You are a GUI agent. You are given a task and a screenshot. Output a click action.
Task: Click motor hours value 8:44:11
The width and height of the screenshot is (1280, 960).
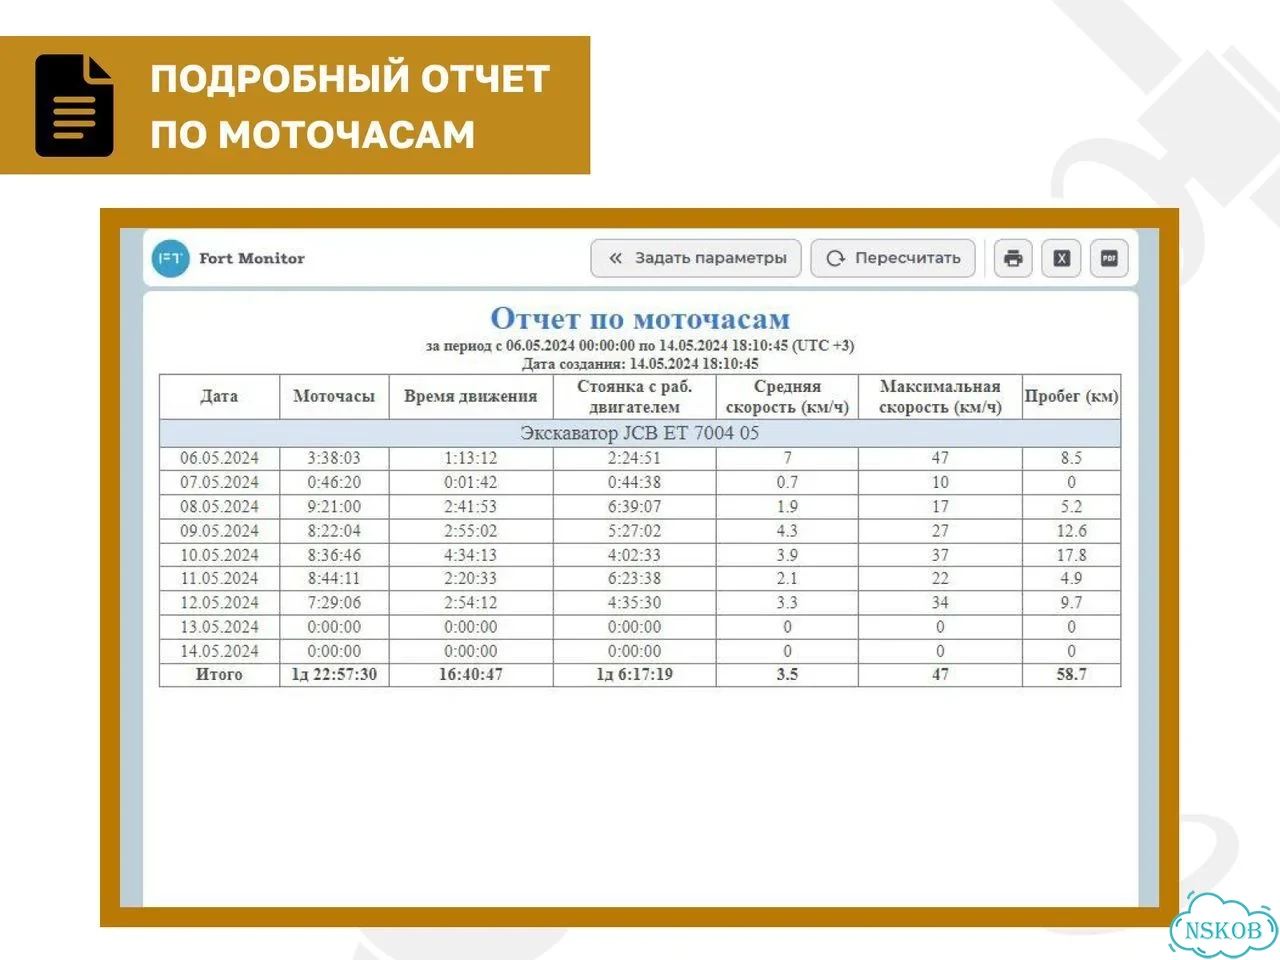[x=334, y=578]
